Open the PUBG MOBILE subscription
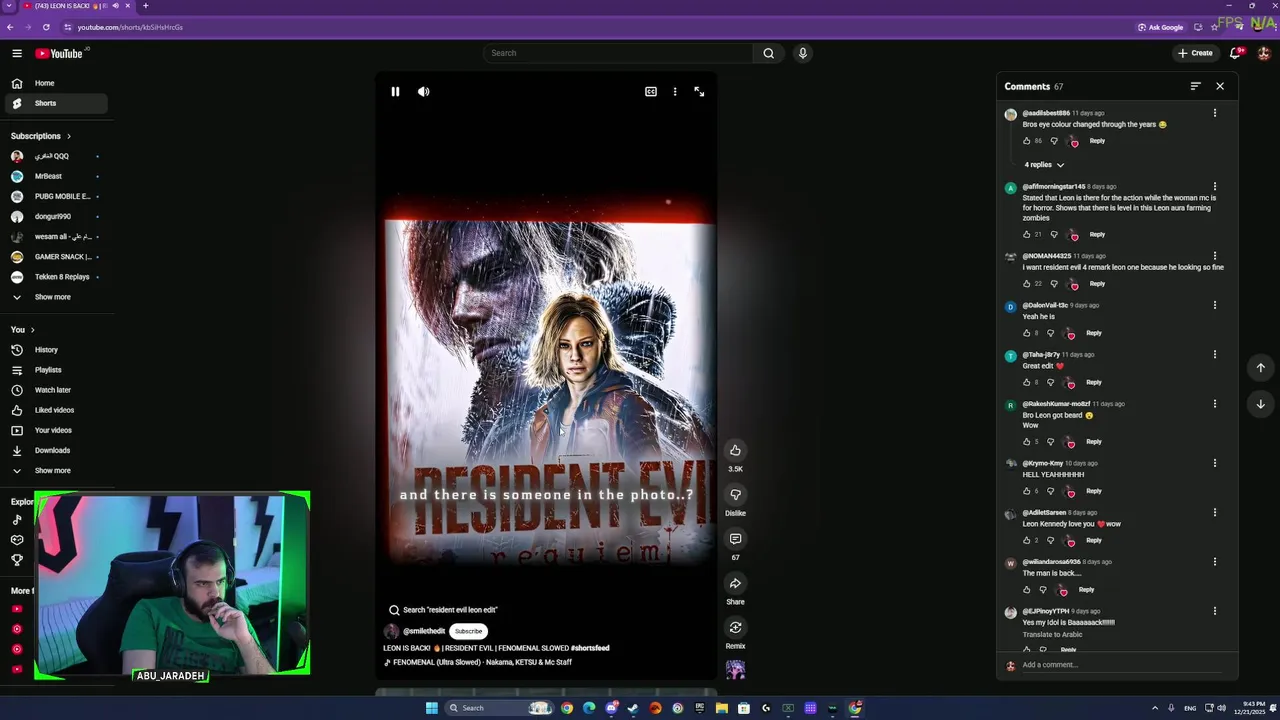 coord(55,196)
